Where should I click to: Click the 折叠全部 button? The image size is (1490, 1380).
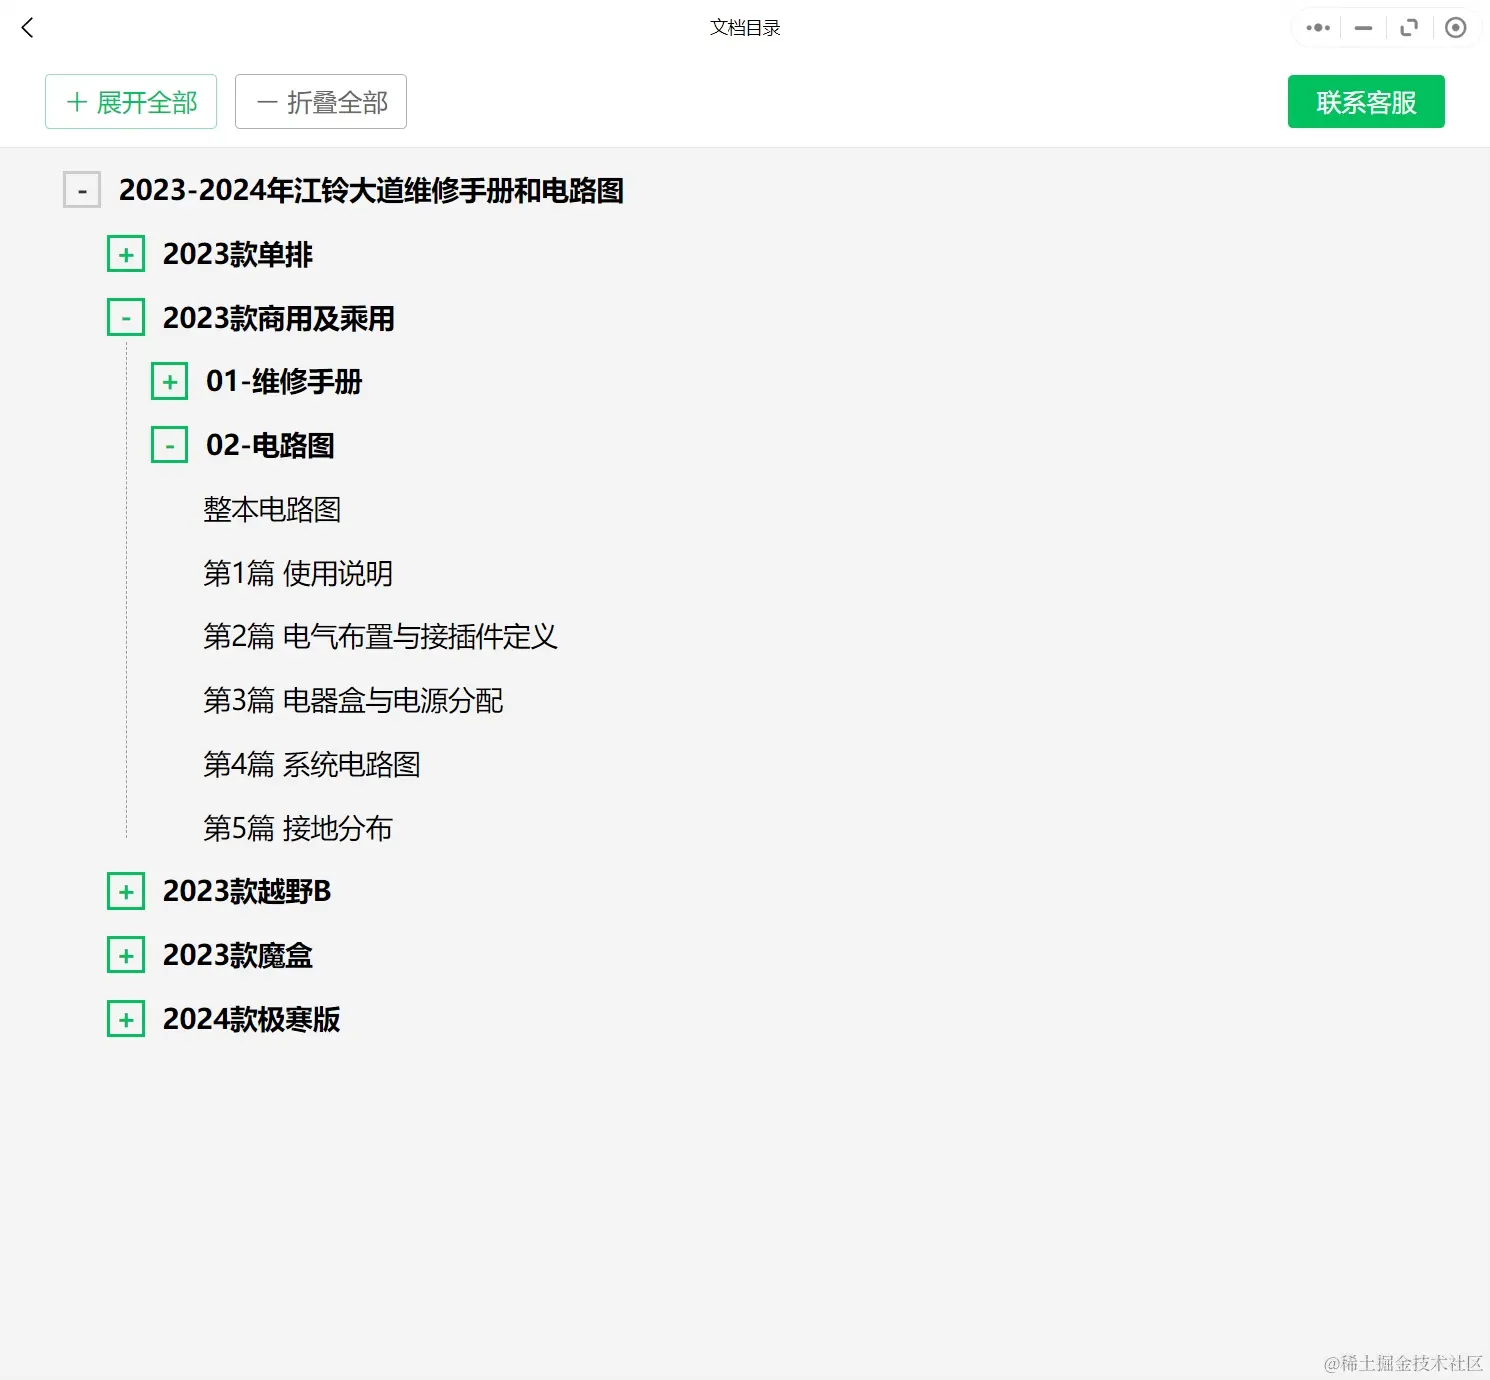click(320, 101)
